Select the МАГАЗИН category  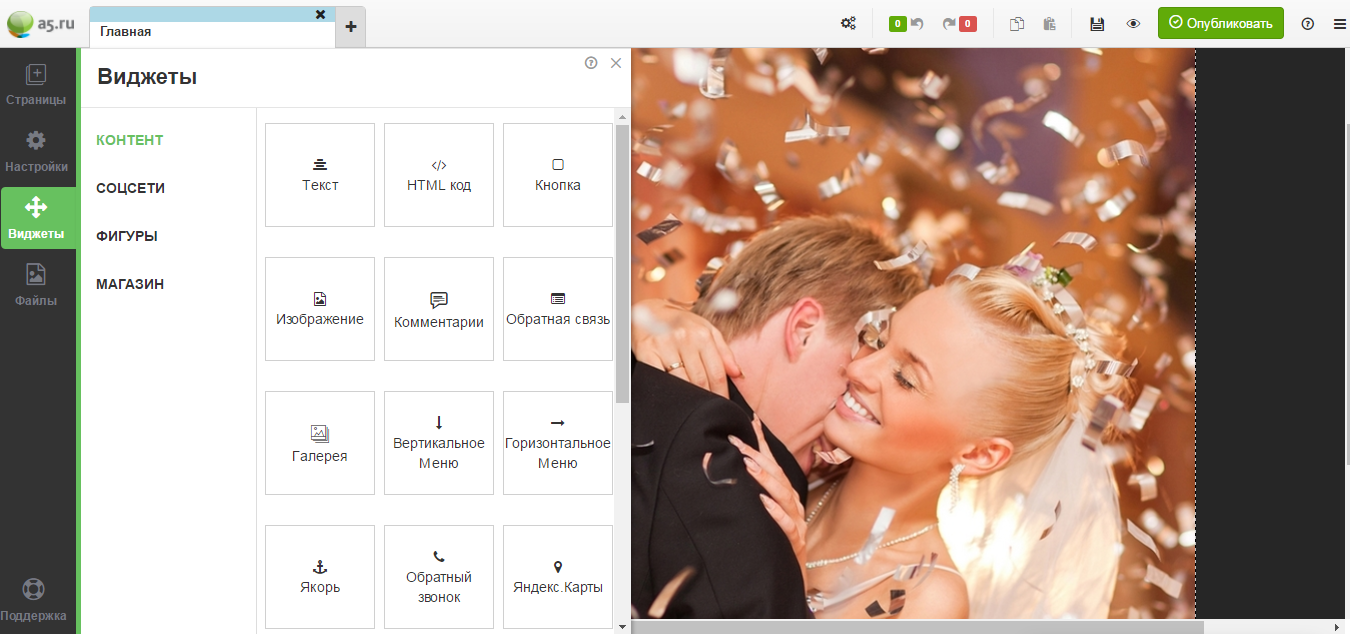pyautogui.click(x=130, y=284)
